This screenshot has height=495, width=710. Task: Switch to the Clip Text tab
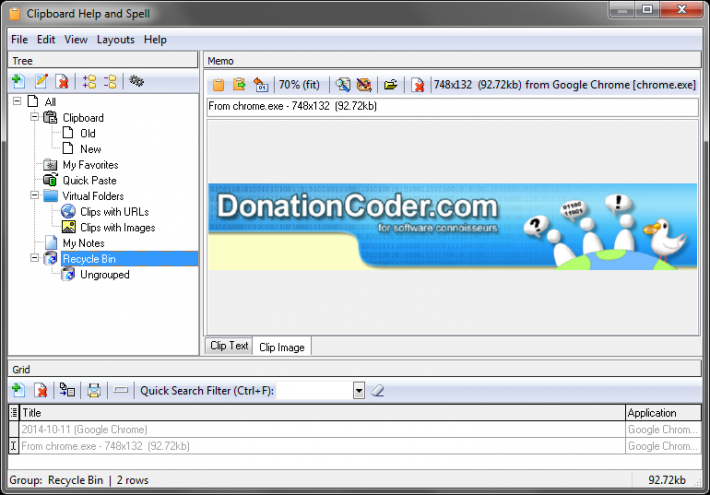(229, 346)
